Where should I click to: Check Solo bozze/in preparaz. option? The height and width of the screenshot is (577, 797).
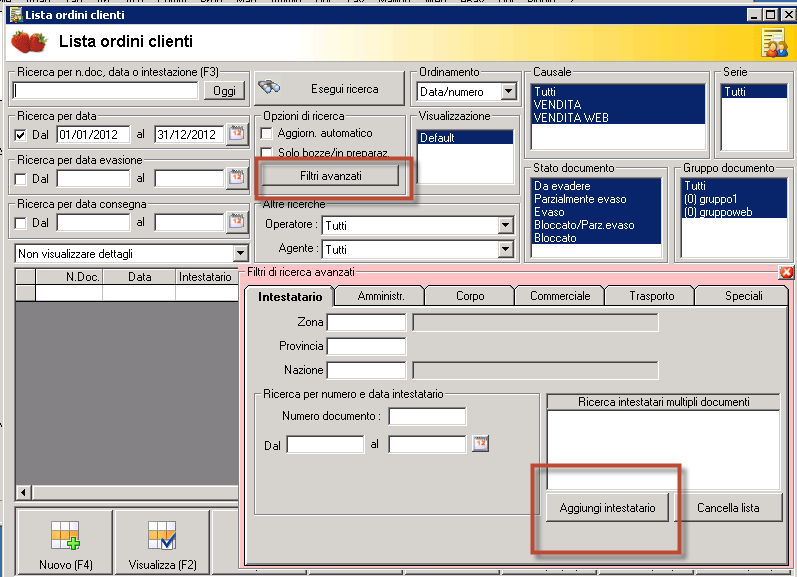pos(266,153)
